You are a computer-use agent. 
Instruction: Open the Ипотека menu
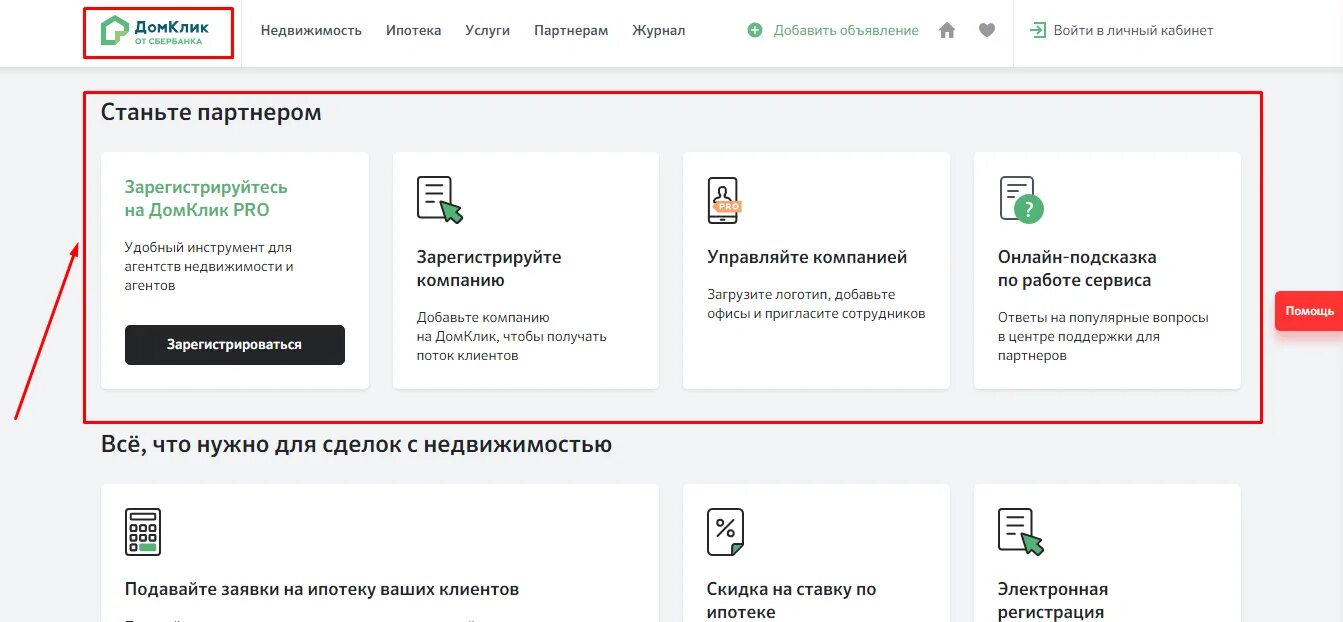click(x=413, y=31)
